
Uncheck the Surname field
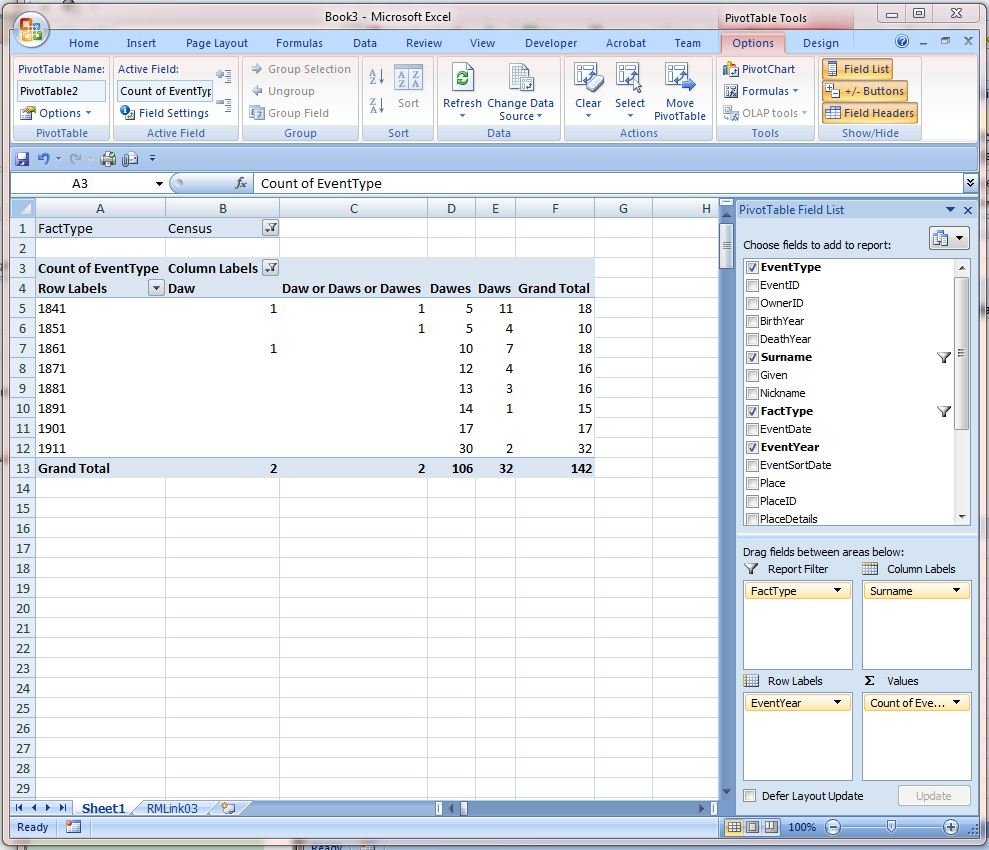point(752,357)
